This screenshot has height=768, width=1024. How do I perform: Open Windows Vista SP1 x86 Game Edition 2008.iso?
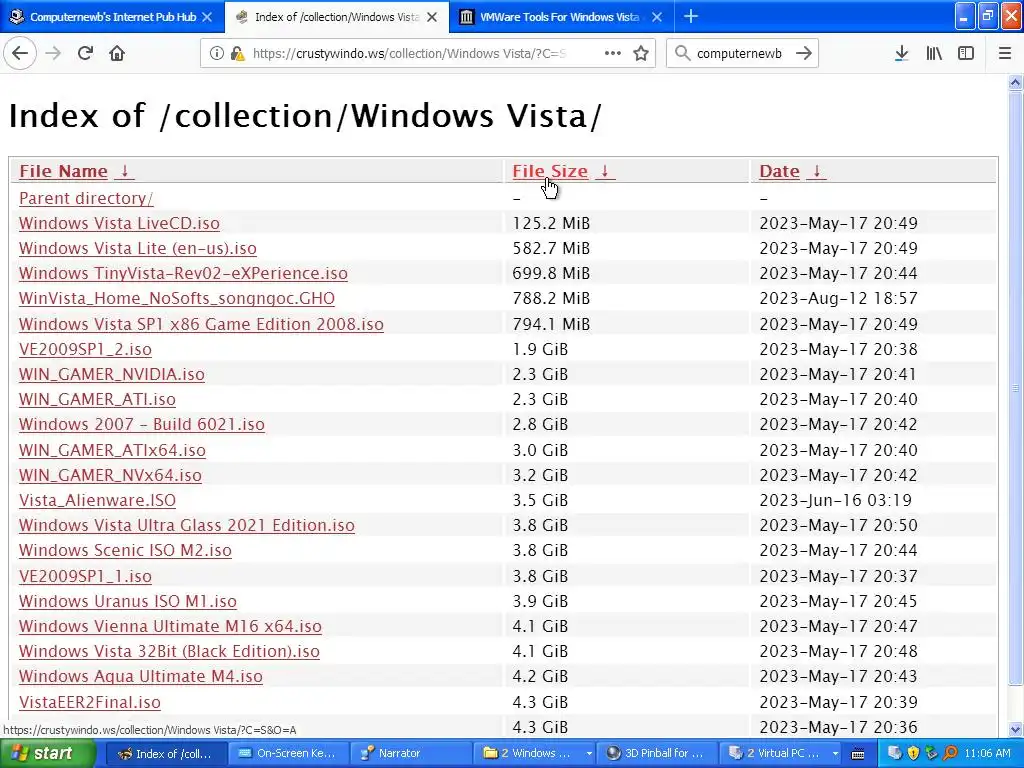201,324
